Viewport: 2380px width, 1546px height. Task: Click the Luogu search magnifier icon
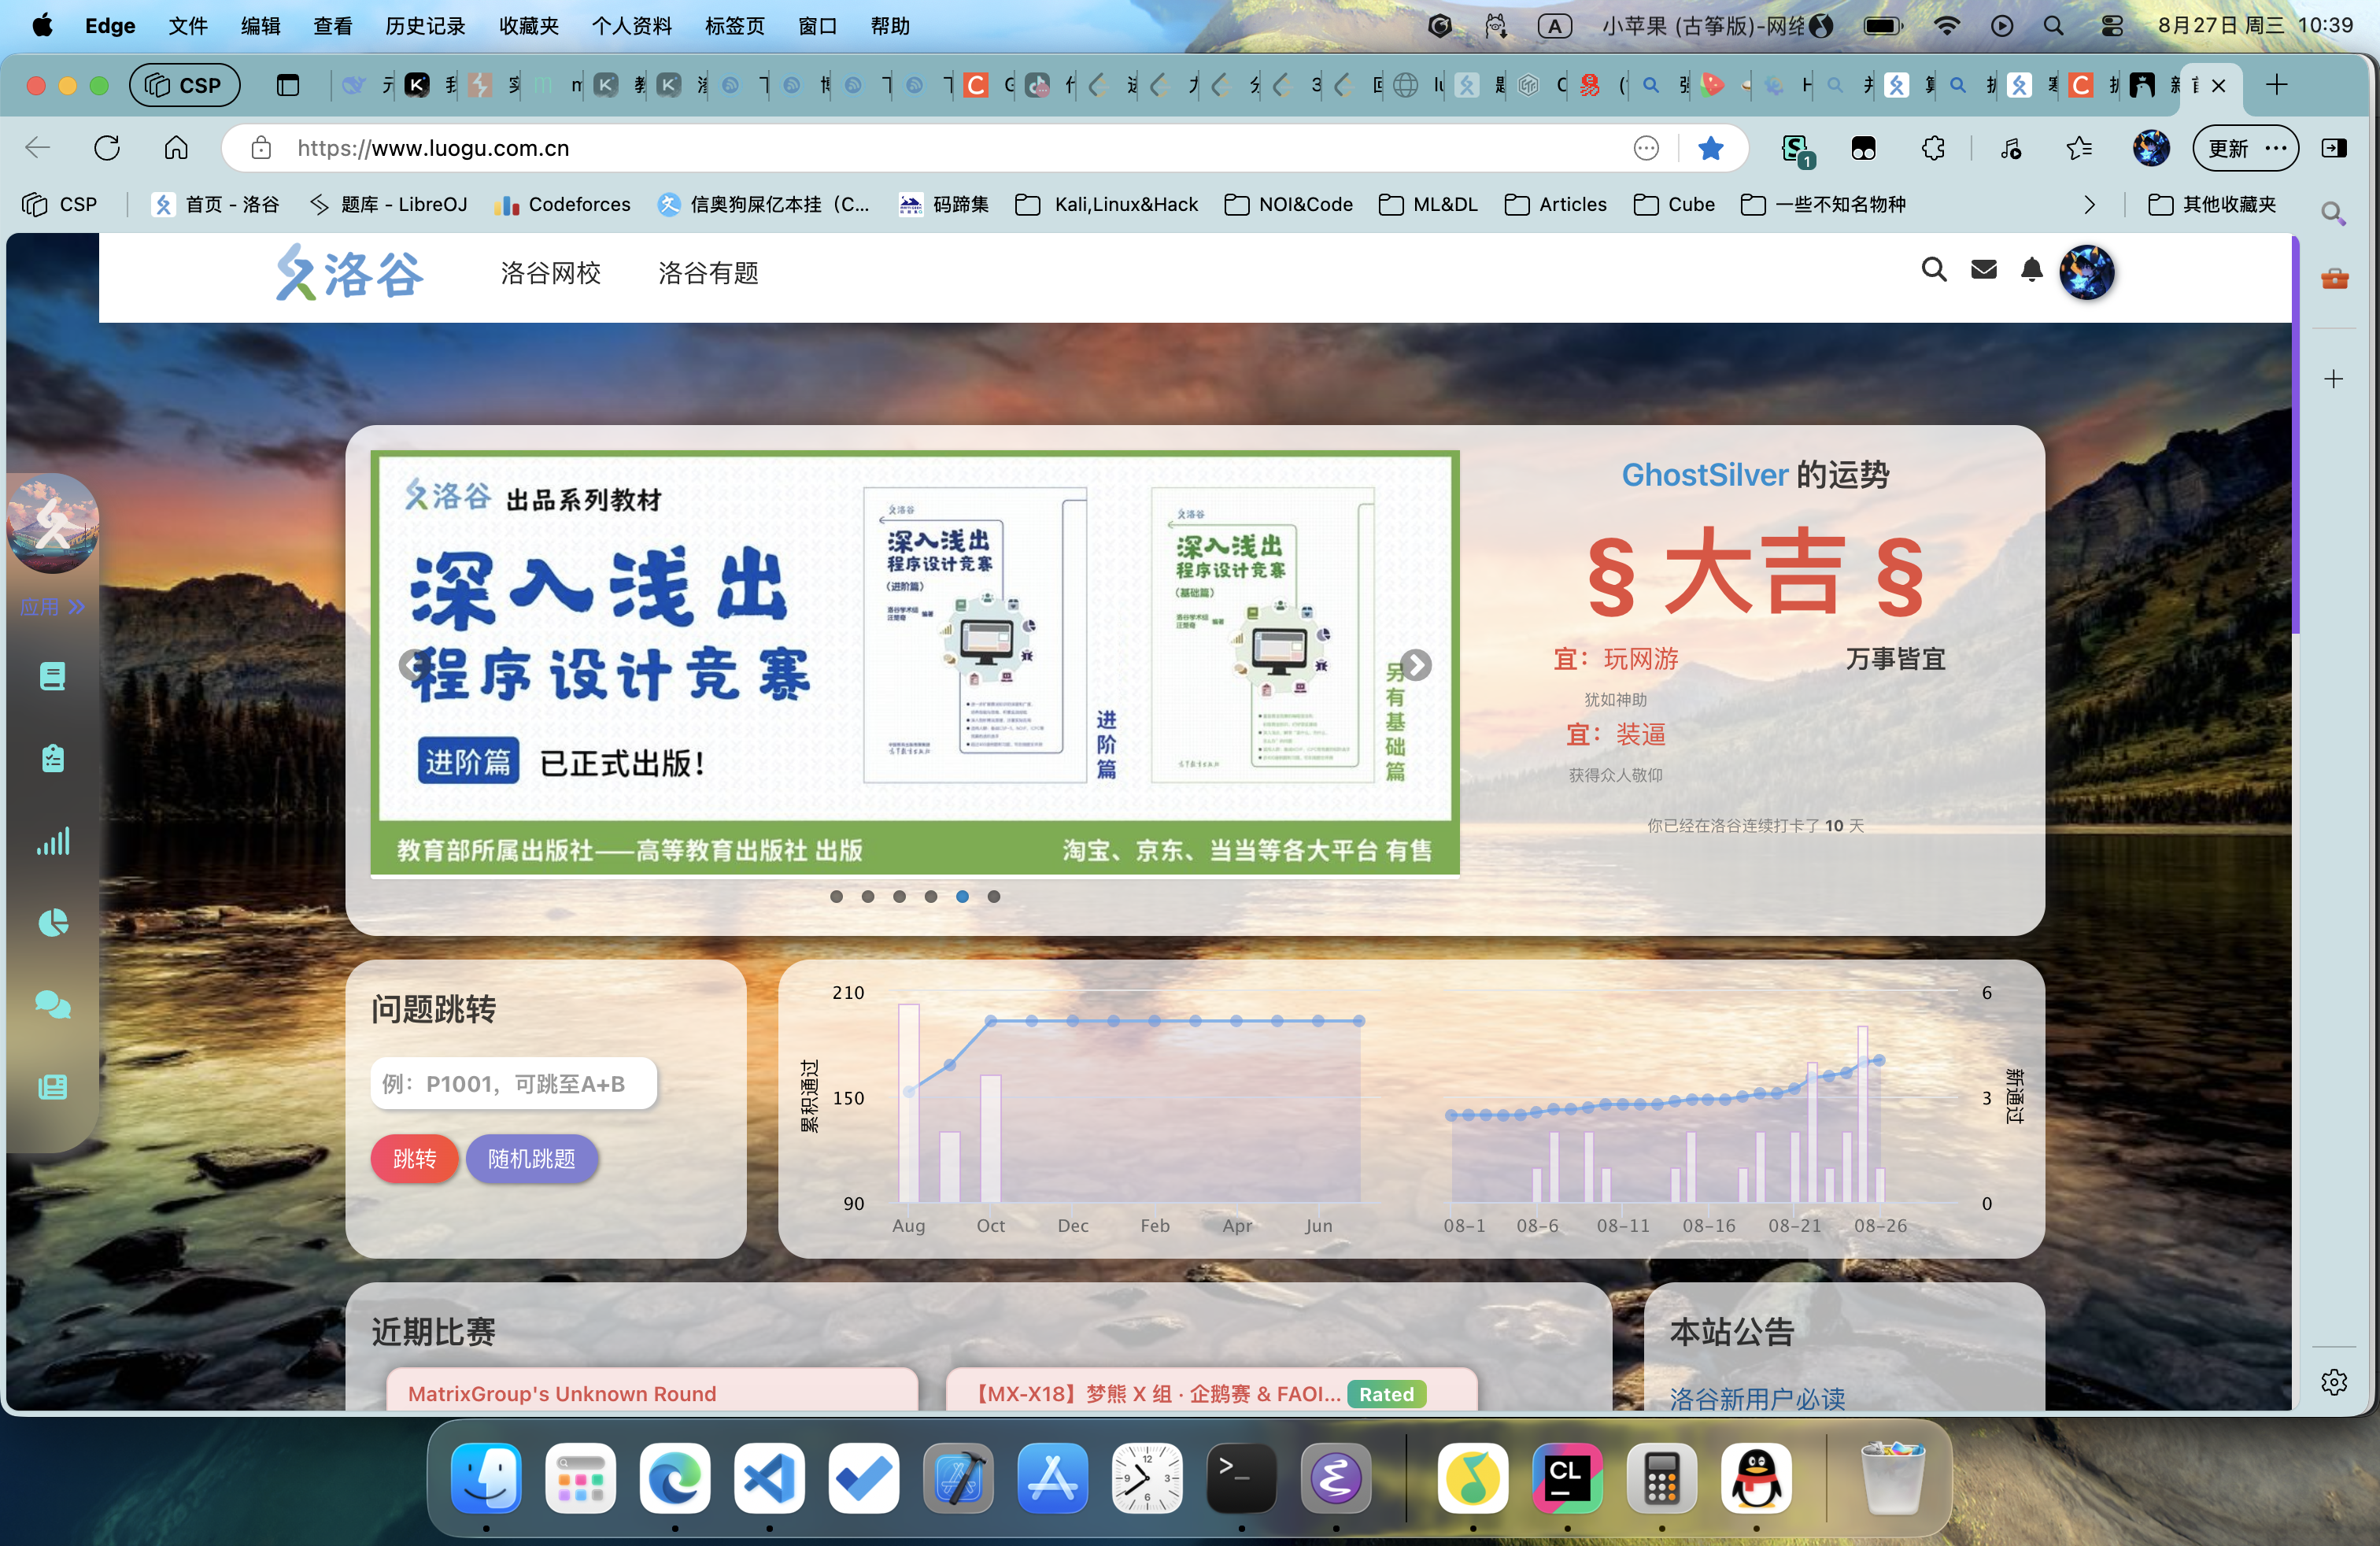1933,269
